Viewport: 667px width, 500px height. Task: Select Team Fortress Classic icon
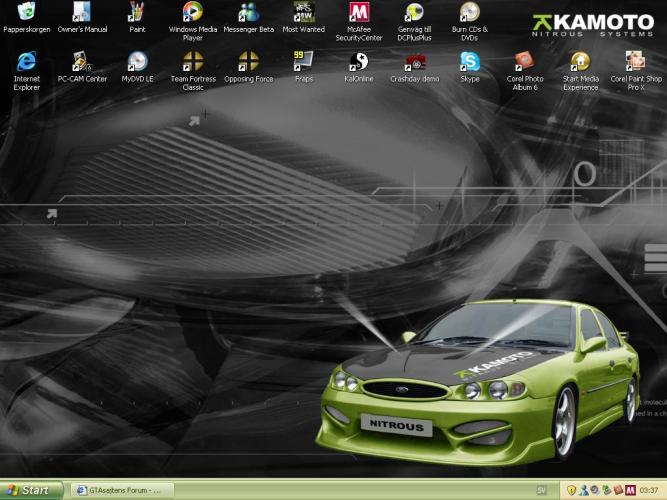click(193, 62)
